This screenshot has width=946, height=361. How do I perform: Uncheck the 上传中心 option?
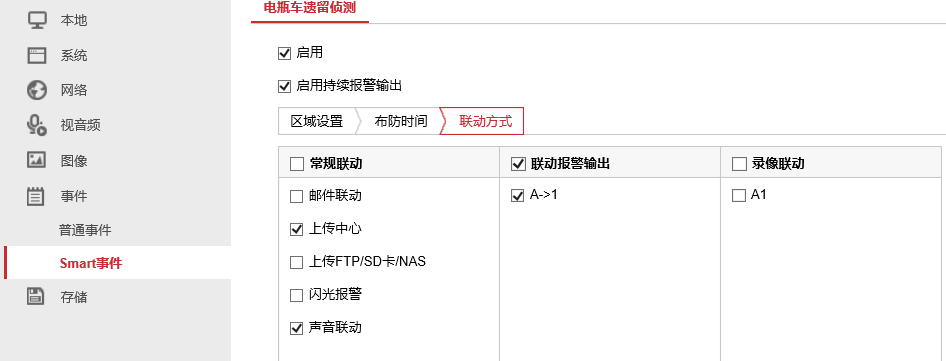296,229
